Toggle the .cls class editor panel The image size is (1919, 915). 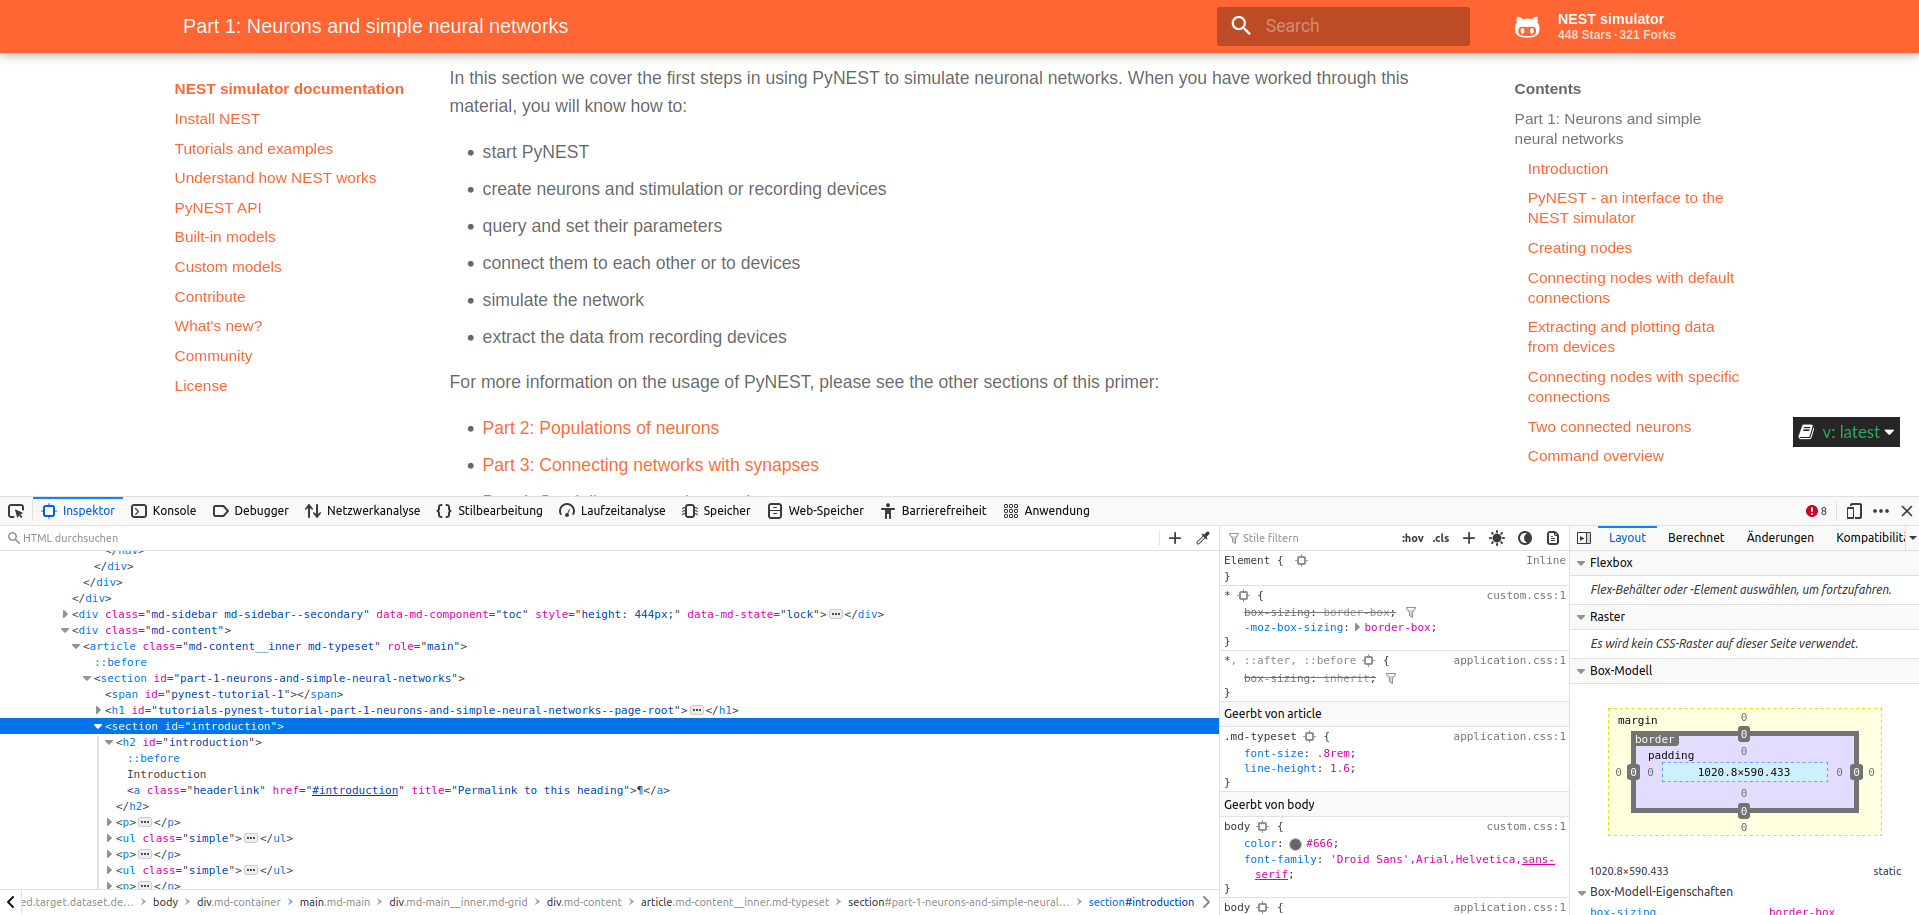(1440, 537)
